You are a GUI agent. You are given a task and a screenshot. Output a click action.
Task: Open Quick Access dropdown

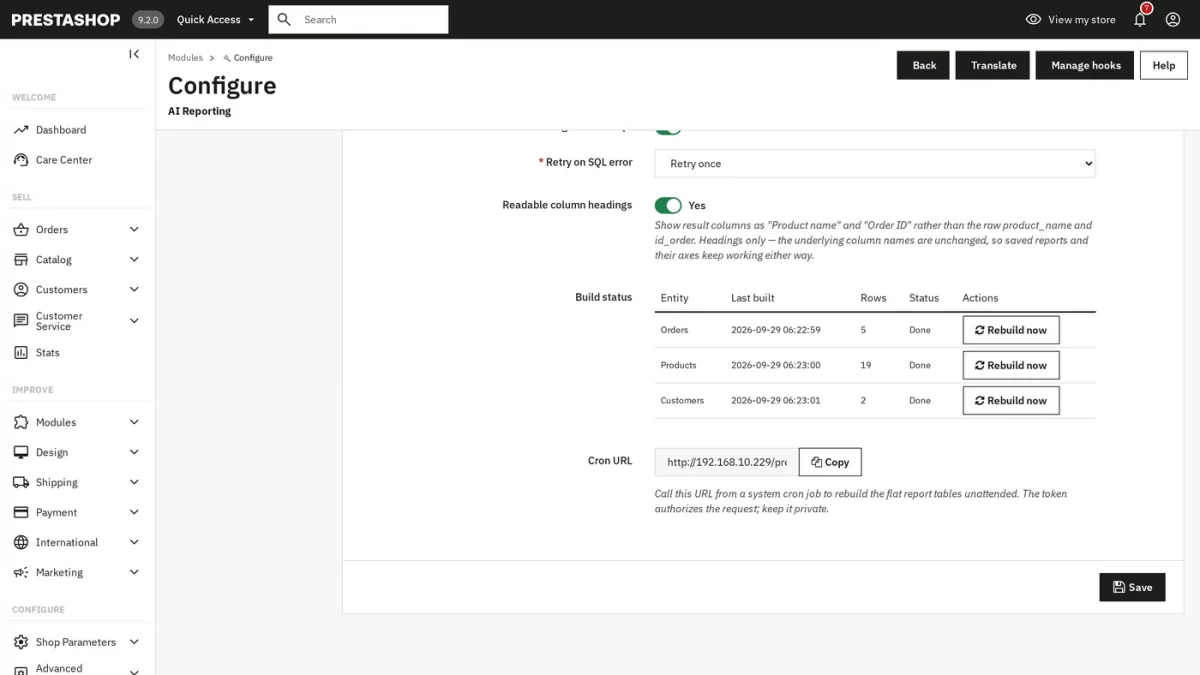(x=215, y=19)
